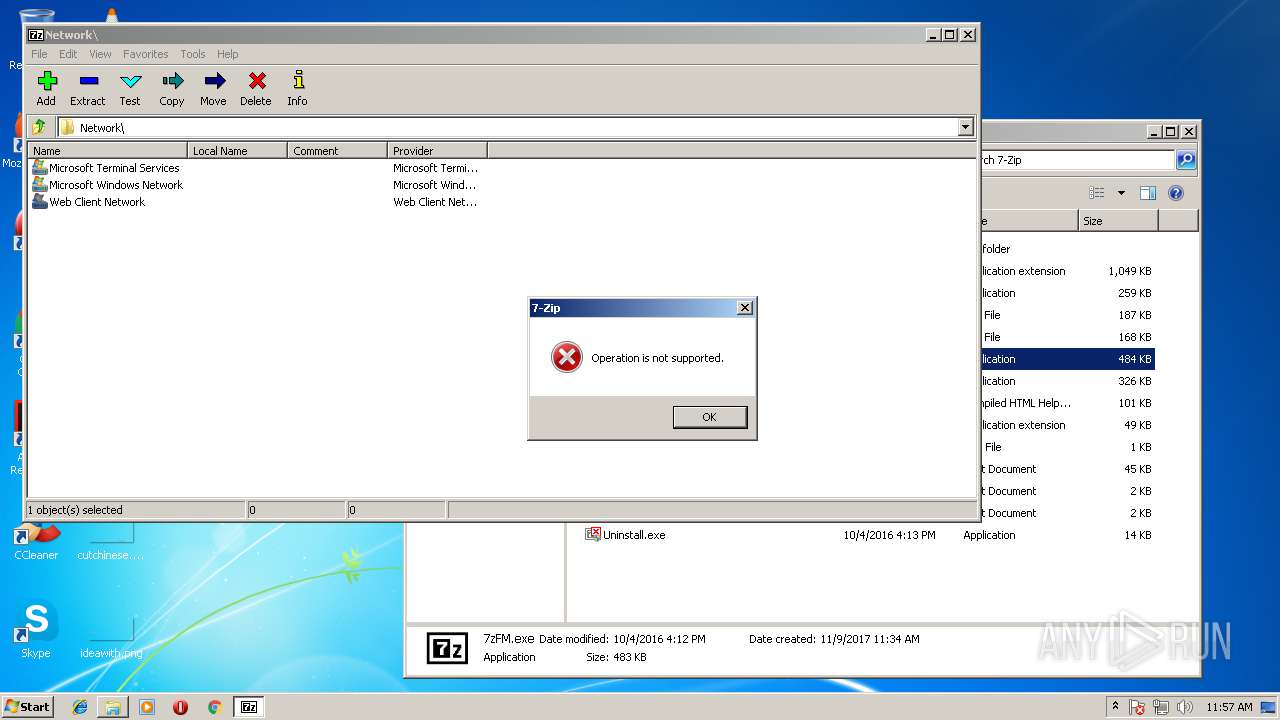This screenshot has width=1280, height=720.
Task: Click the 'Operation is not supported.' message
Action: pyautogui.click(x=657, y=358)
